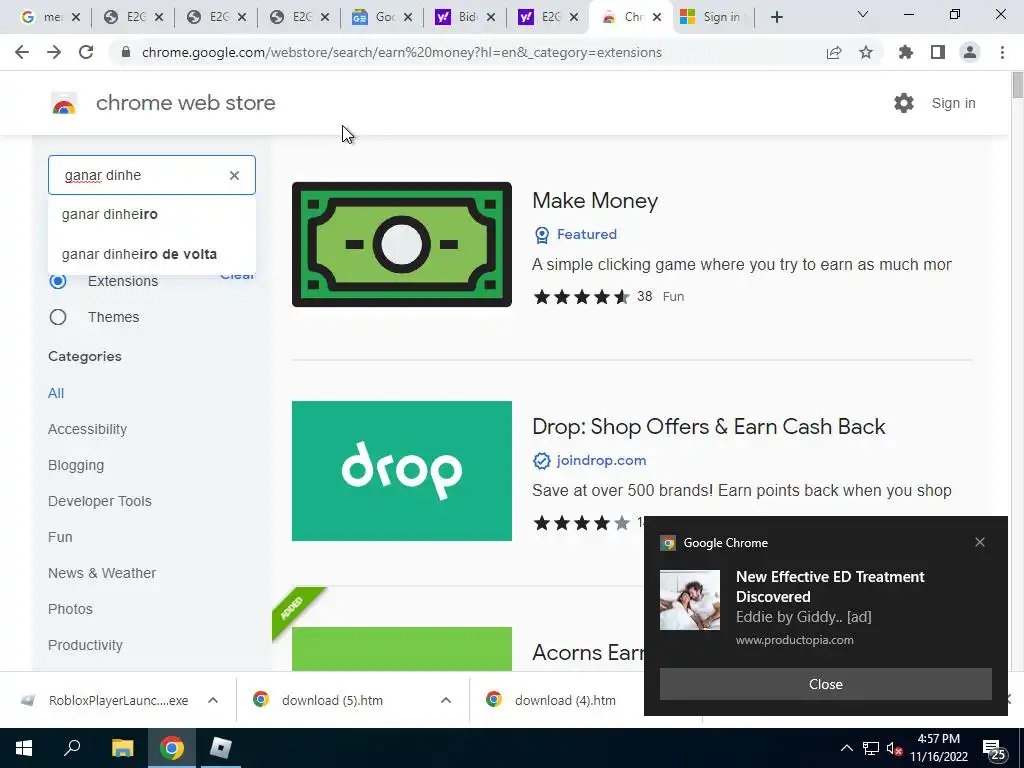Click the Sign in link
Screen dimensions: 1024x768
coord(953,103)
